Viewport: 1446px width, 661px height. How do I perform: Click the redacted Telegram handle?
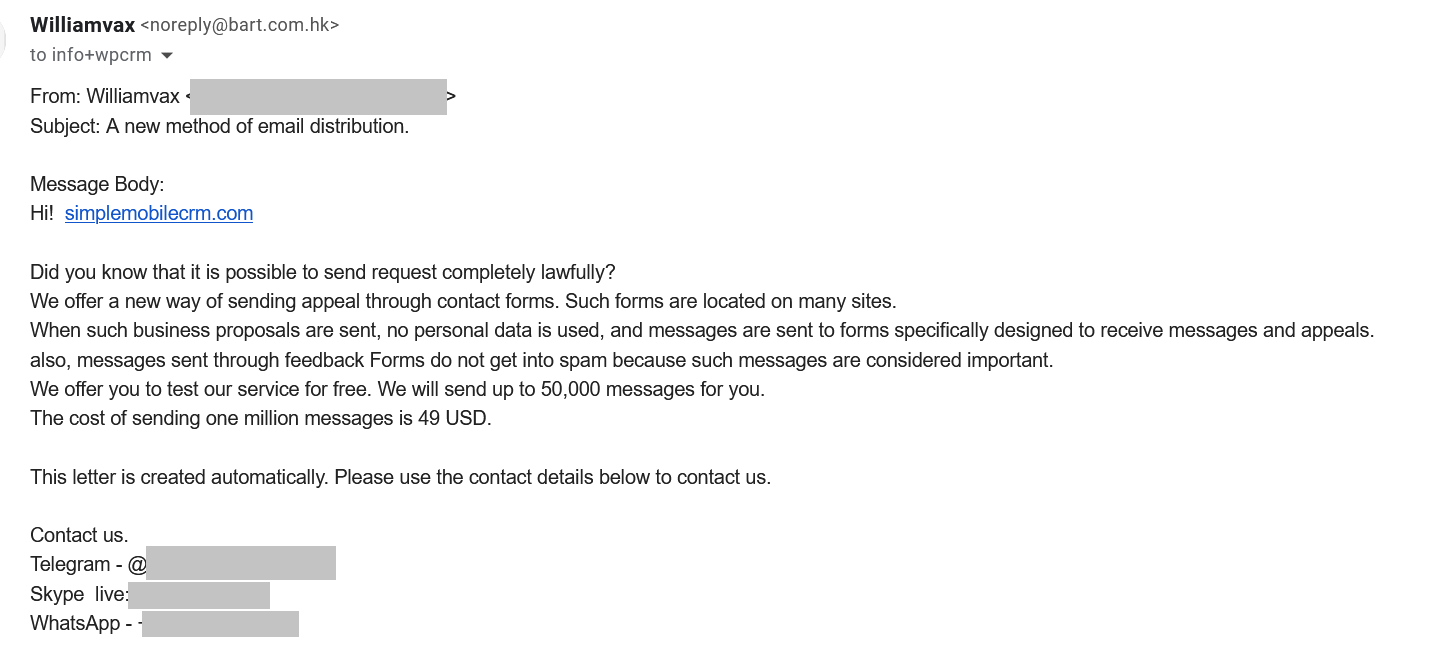(x=241, y=563)
